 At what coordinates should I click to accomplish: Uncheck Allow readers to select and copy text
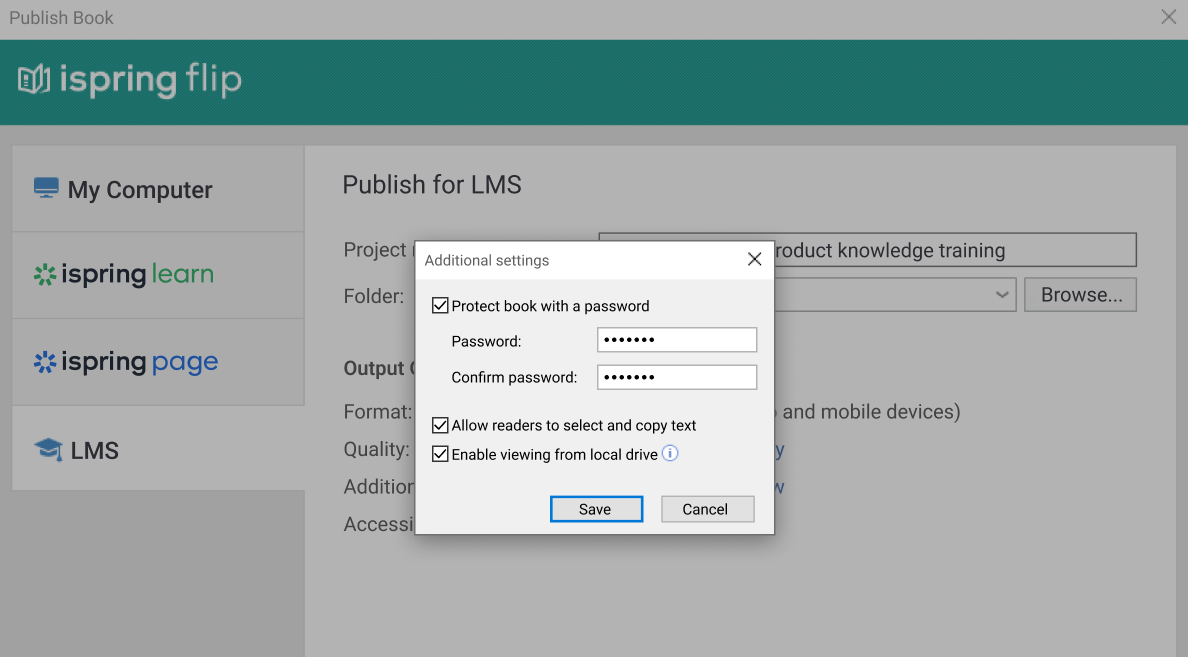(x=440, y=424)
